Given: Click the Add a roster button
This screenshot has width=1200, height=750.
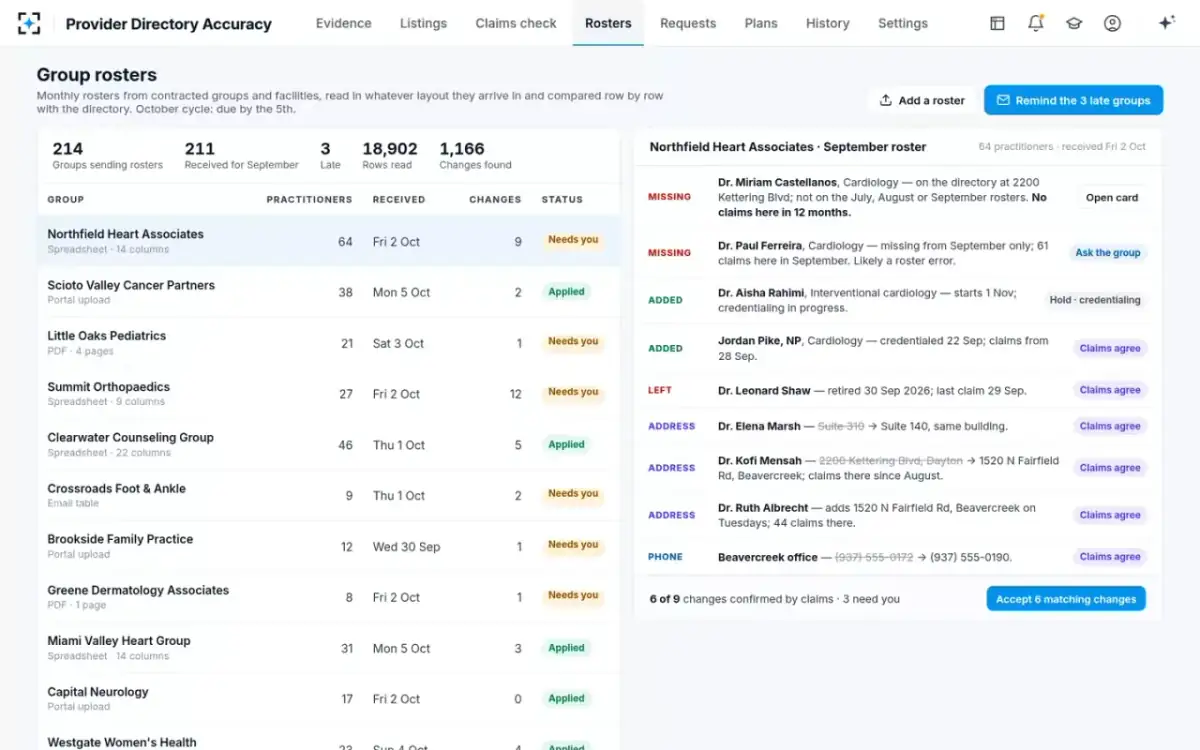Looking at the screenshot, I should pyautogui.click(x=922, y=100).
